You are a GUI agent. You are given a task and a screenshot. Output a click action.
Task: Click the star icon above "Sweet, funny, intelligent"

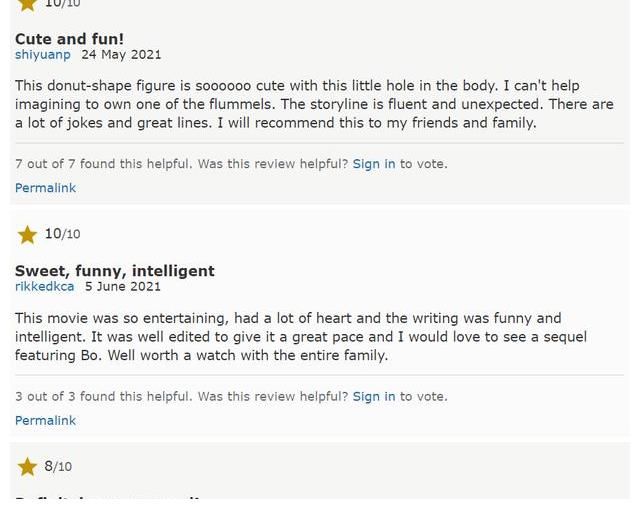[28, 235]
